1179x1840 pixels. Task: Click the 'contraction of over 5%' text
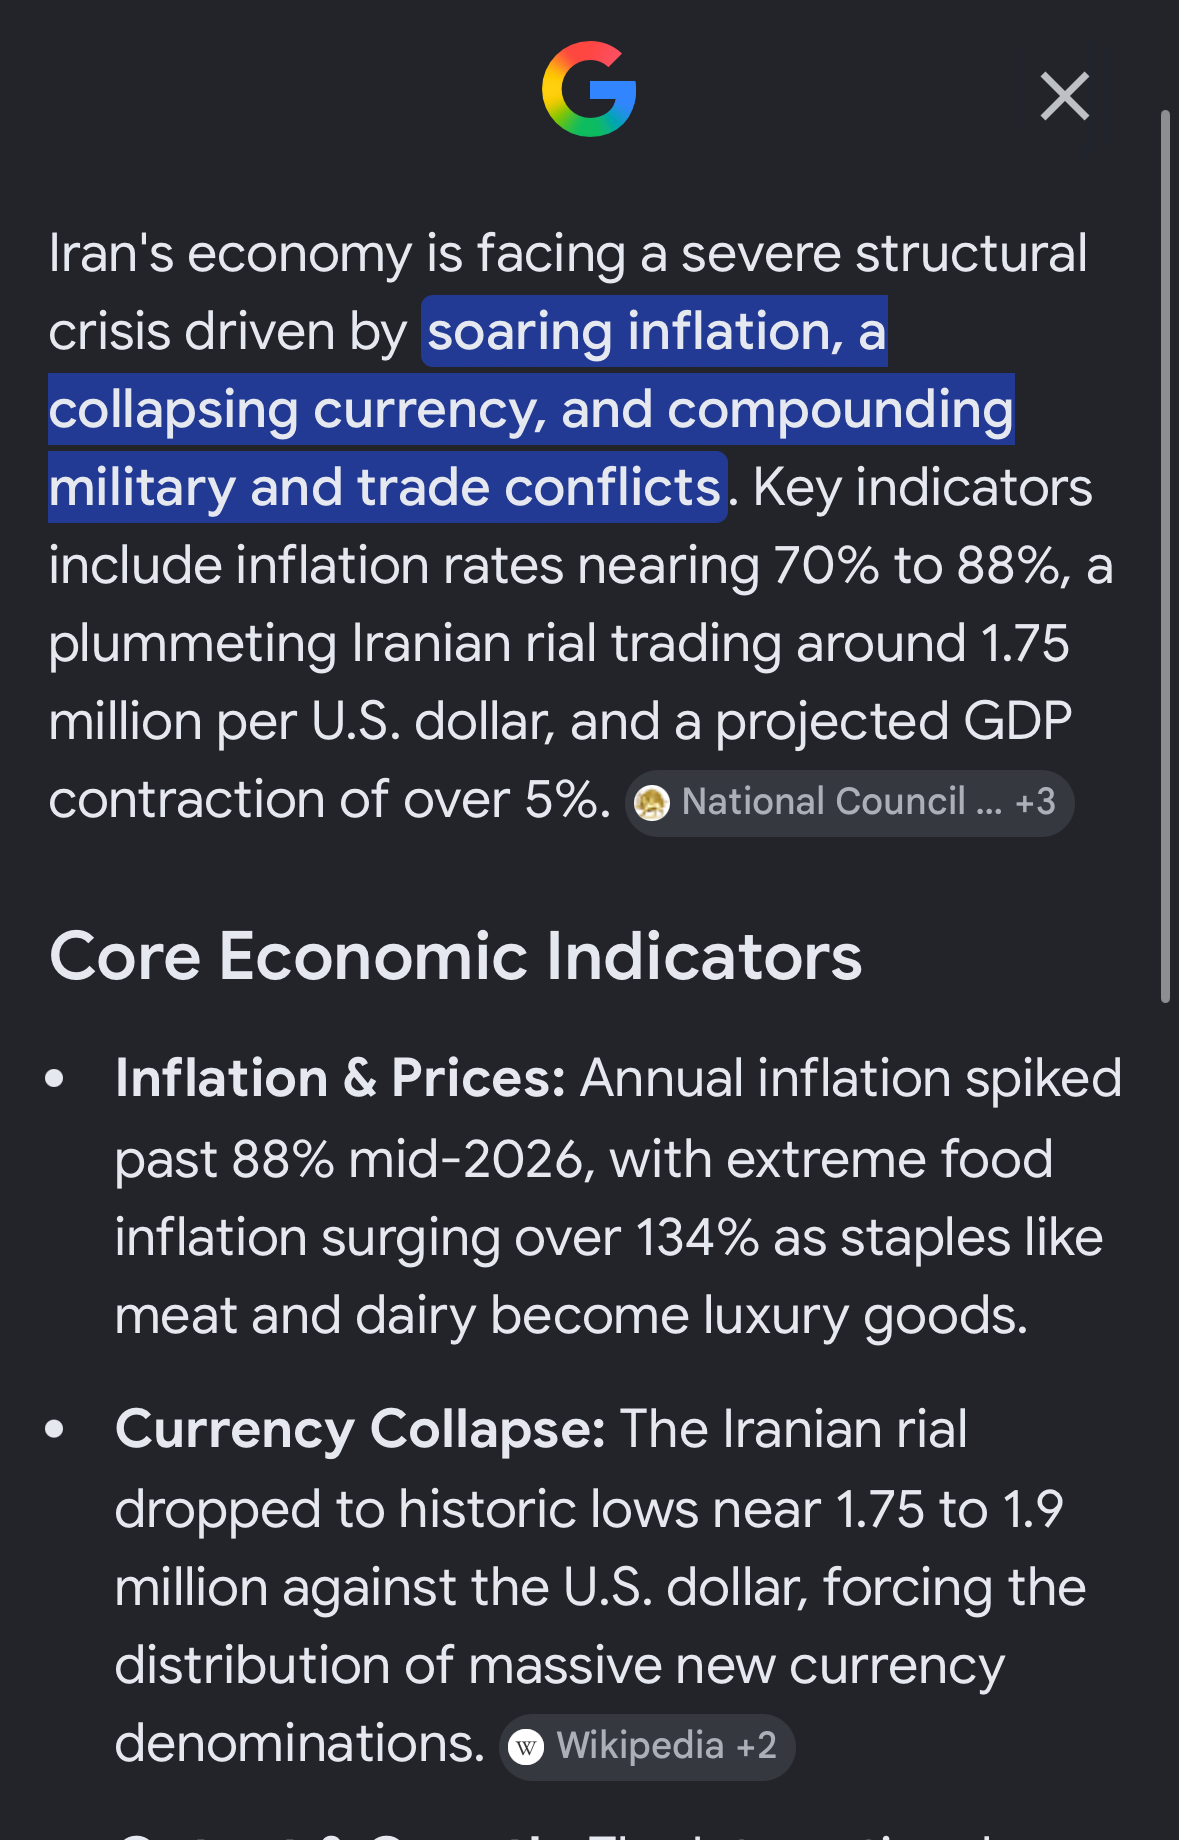(330, 800)
